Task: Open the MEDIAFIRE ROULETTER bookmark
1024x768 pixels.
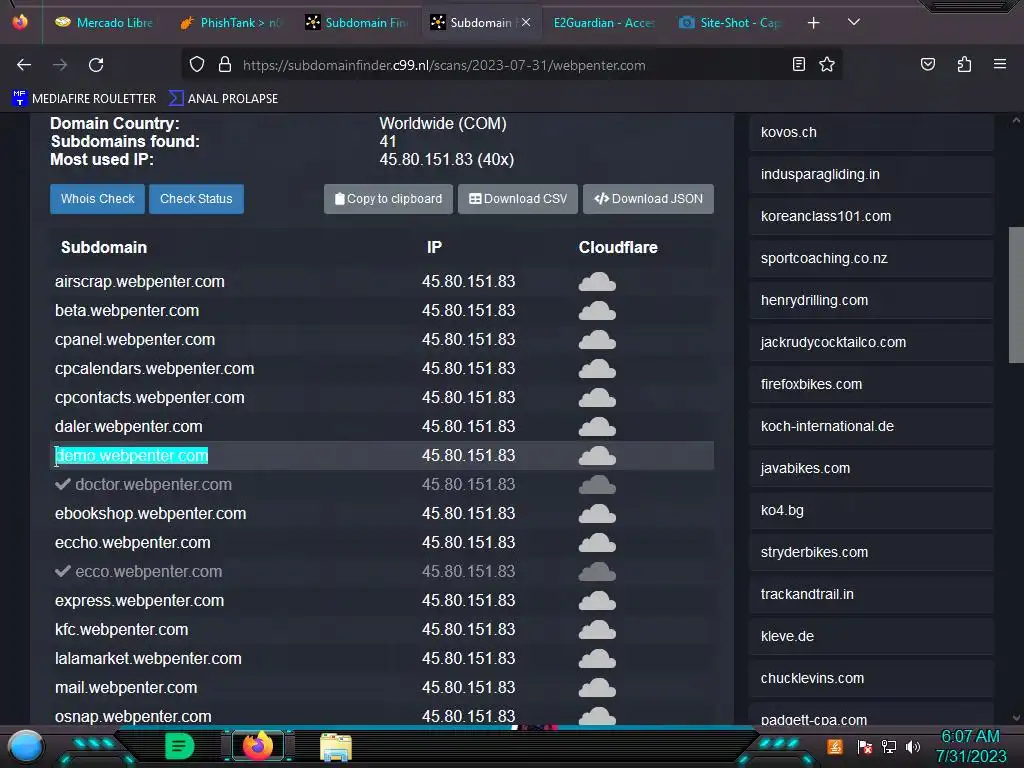Action: (x=84, y=99)
